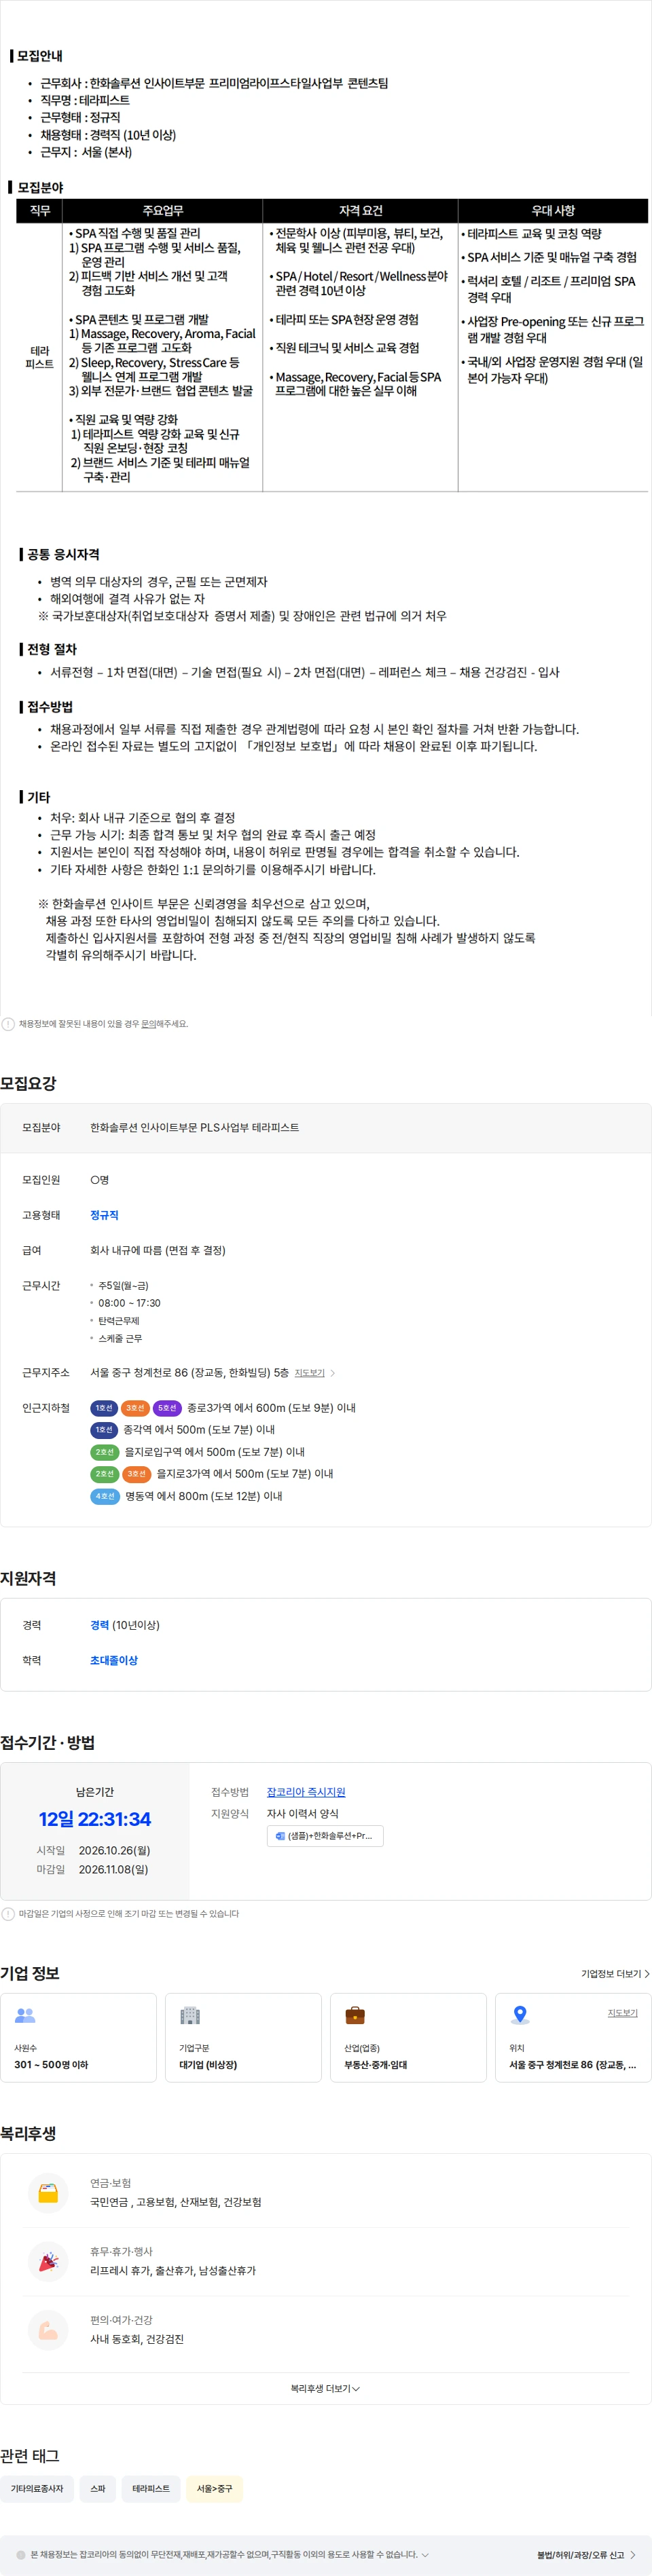Image resolution: width=652 pixels, height=2576 pixels.
Task: Click the 대기업 (비상장) company type text
Action: coord(208,2064)
